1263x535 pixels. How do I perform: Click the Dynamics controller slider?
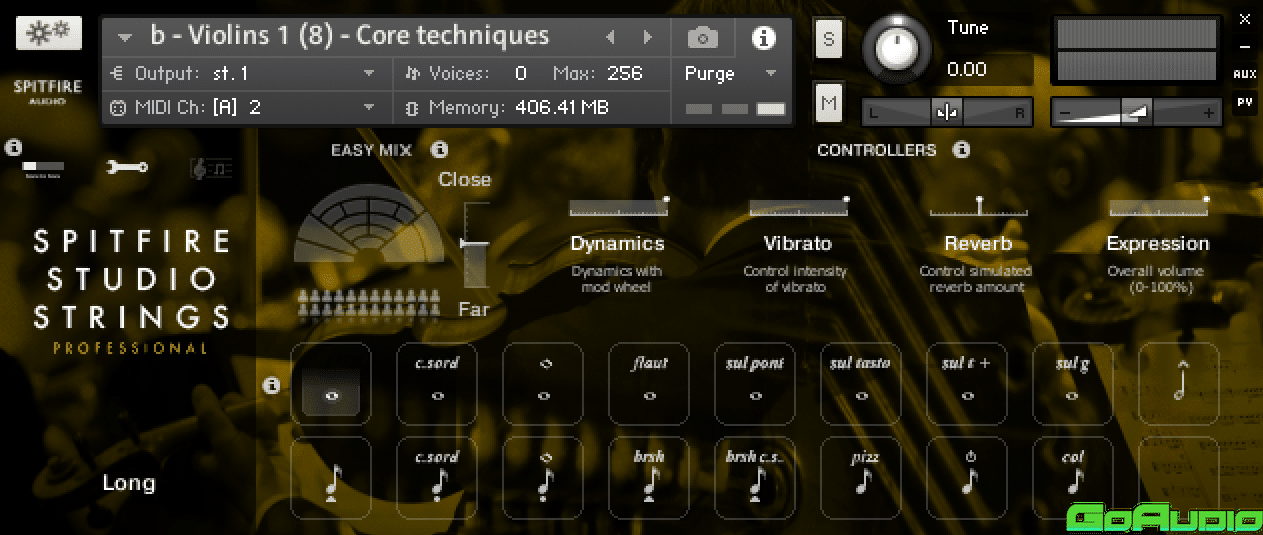point(618,207)
